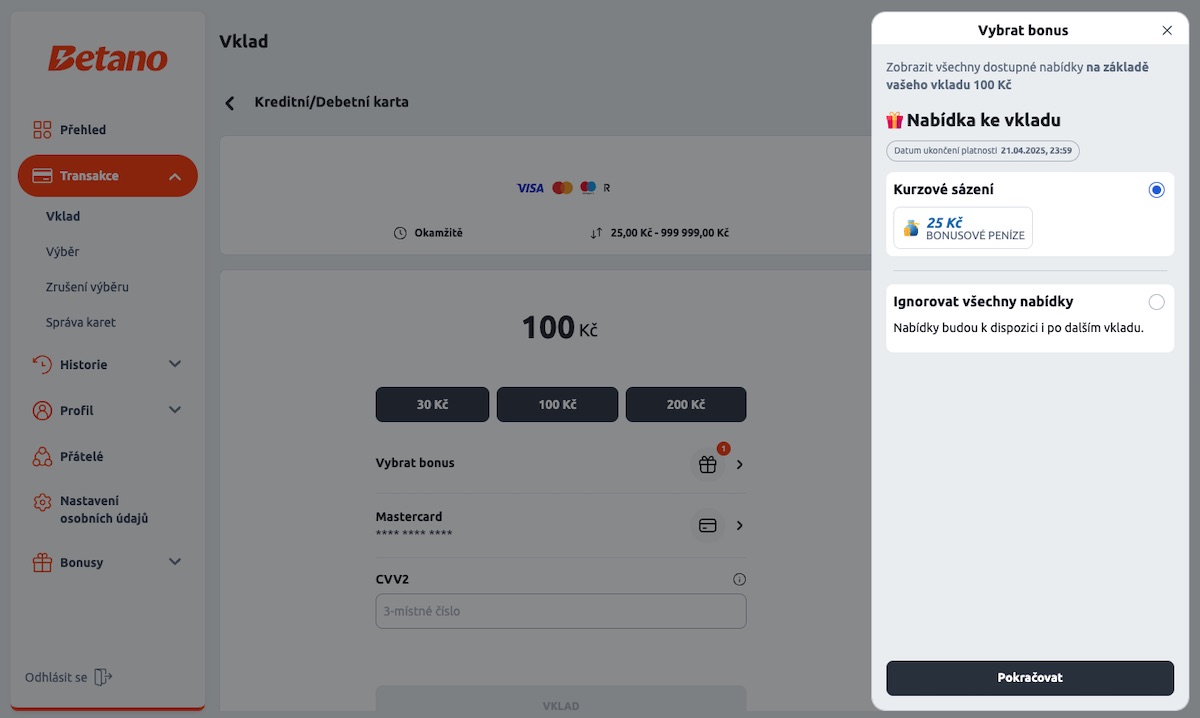Click the card icon in Mastercard row
The image size is (1200, 718).
click(708, 526)
